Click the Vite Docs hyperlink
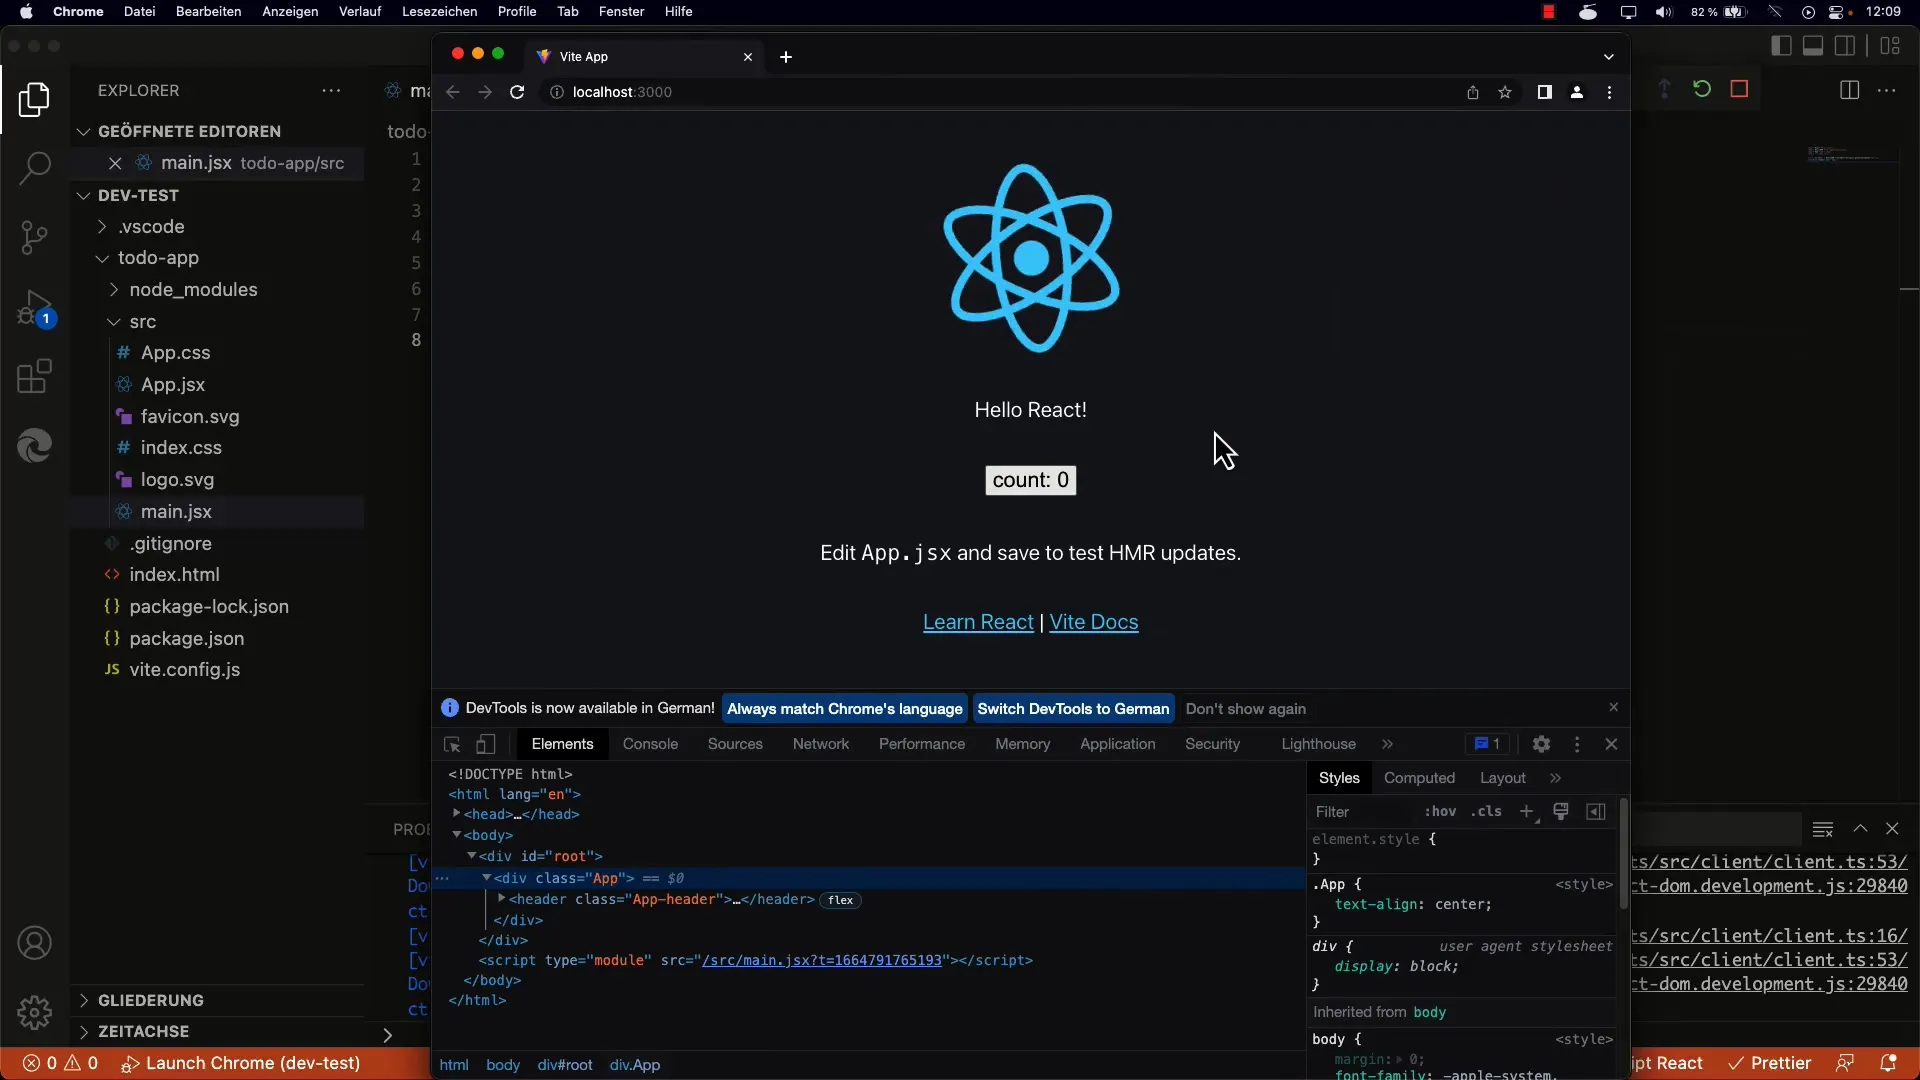Image resolution: width=1920 pixels, height=1080 pixels. click(x=1093, y=621)
